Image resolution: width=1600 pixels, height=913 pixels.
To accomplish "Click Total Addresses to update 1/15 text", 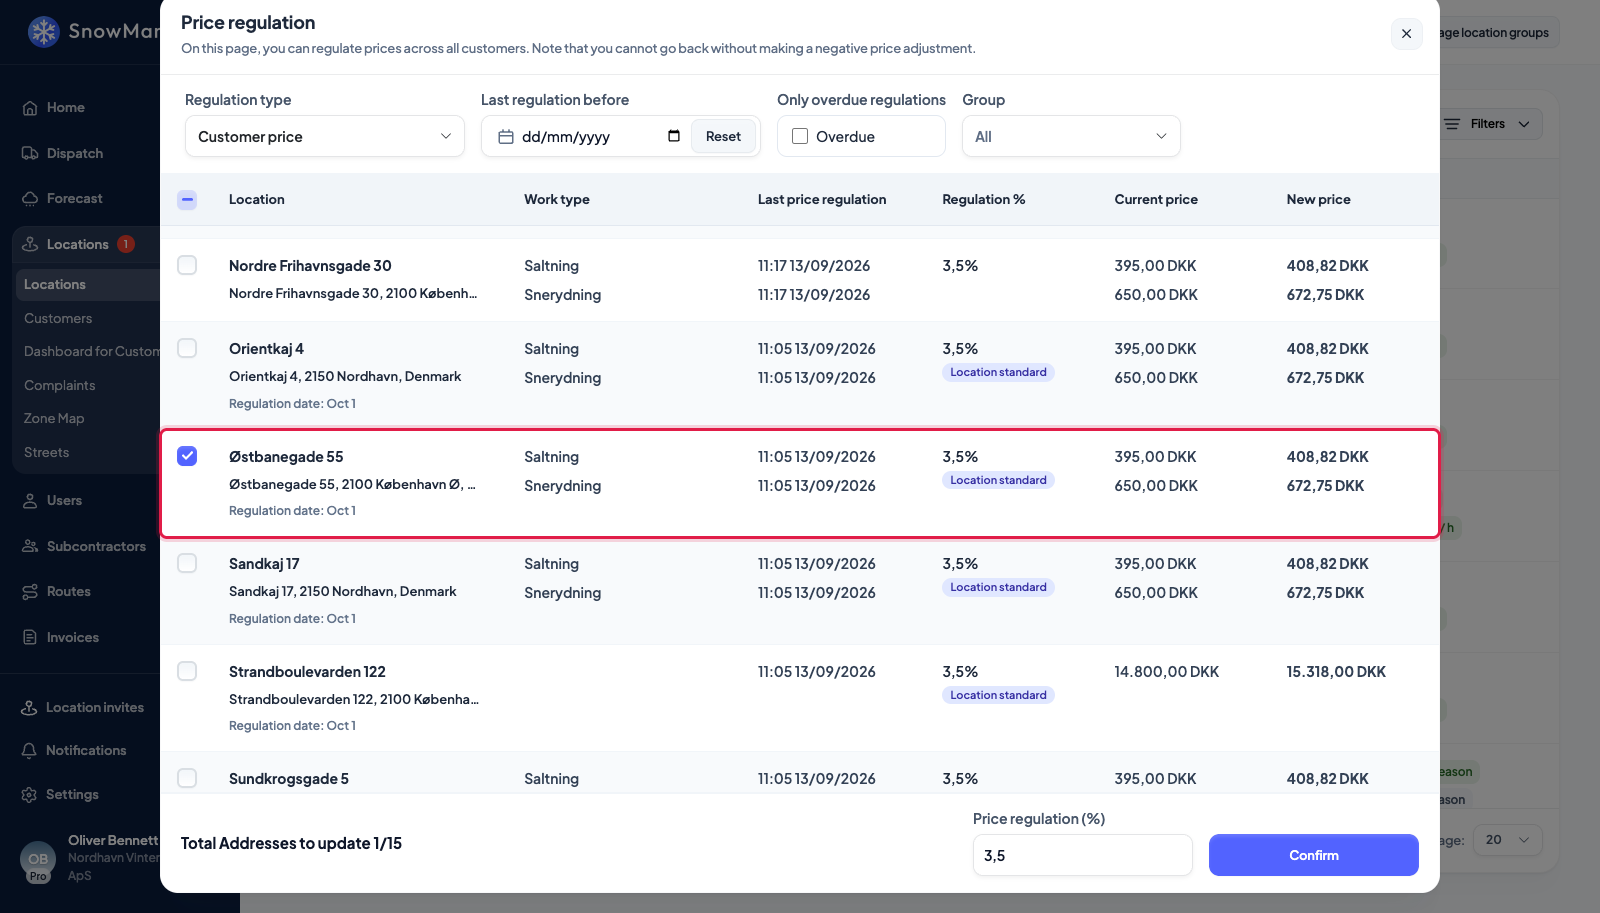I will pyautogui.click(x=291, y=843).
